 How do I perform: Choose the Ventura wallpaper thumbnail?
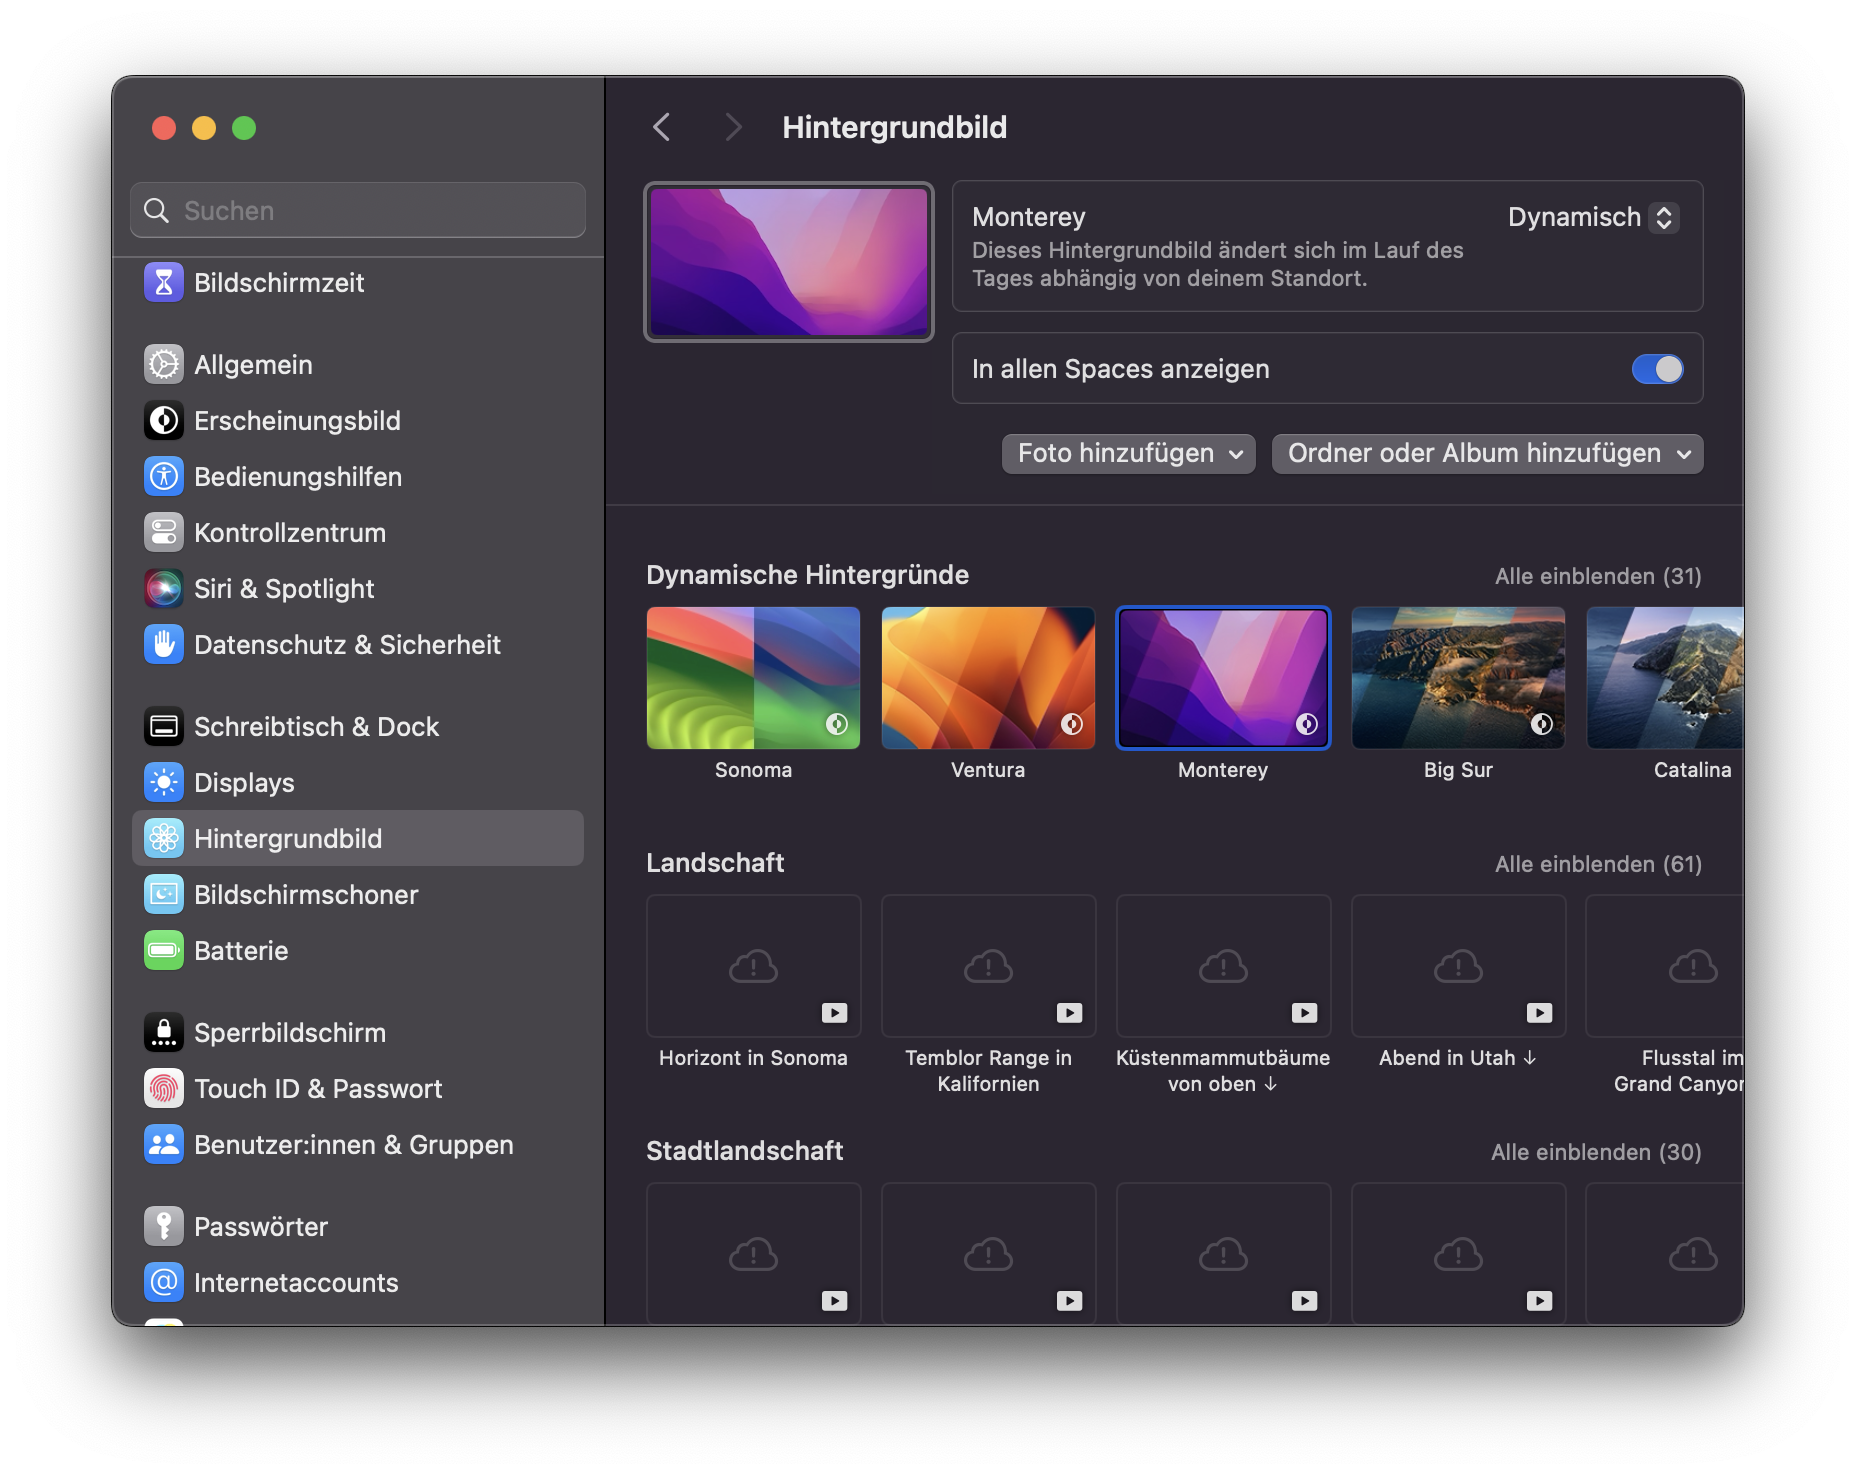pyautogui.click(x=988, y=678)
